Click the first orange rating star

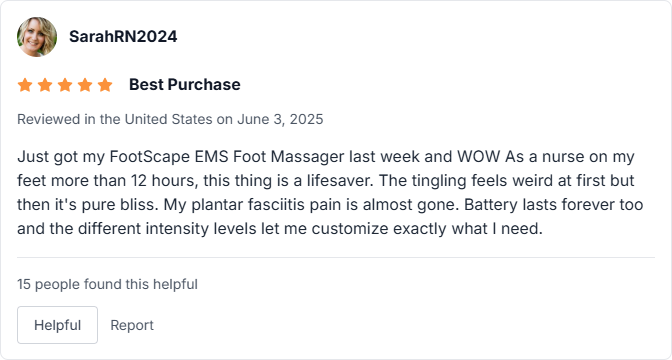pyautogui.click(x=25, y=85)
